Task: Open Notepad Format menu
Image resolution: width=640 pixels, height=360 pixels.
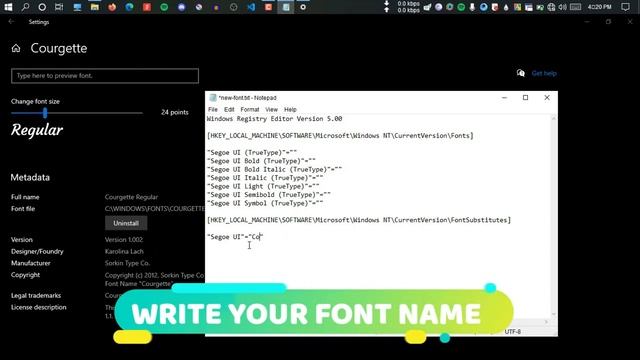Action: (x=250, y=109)
